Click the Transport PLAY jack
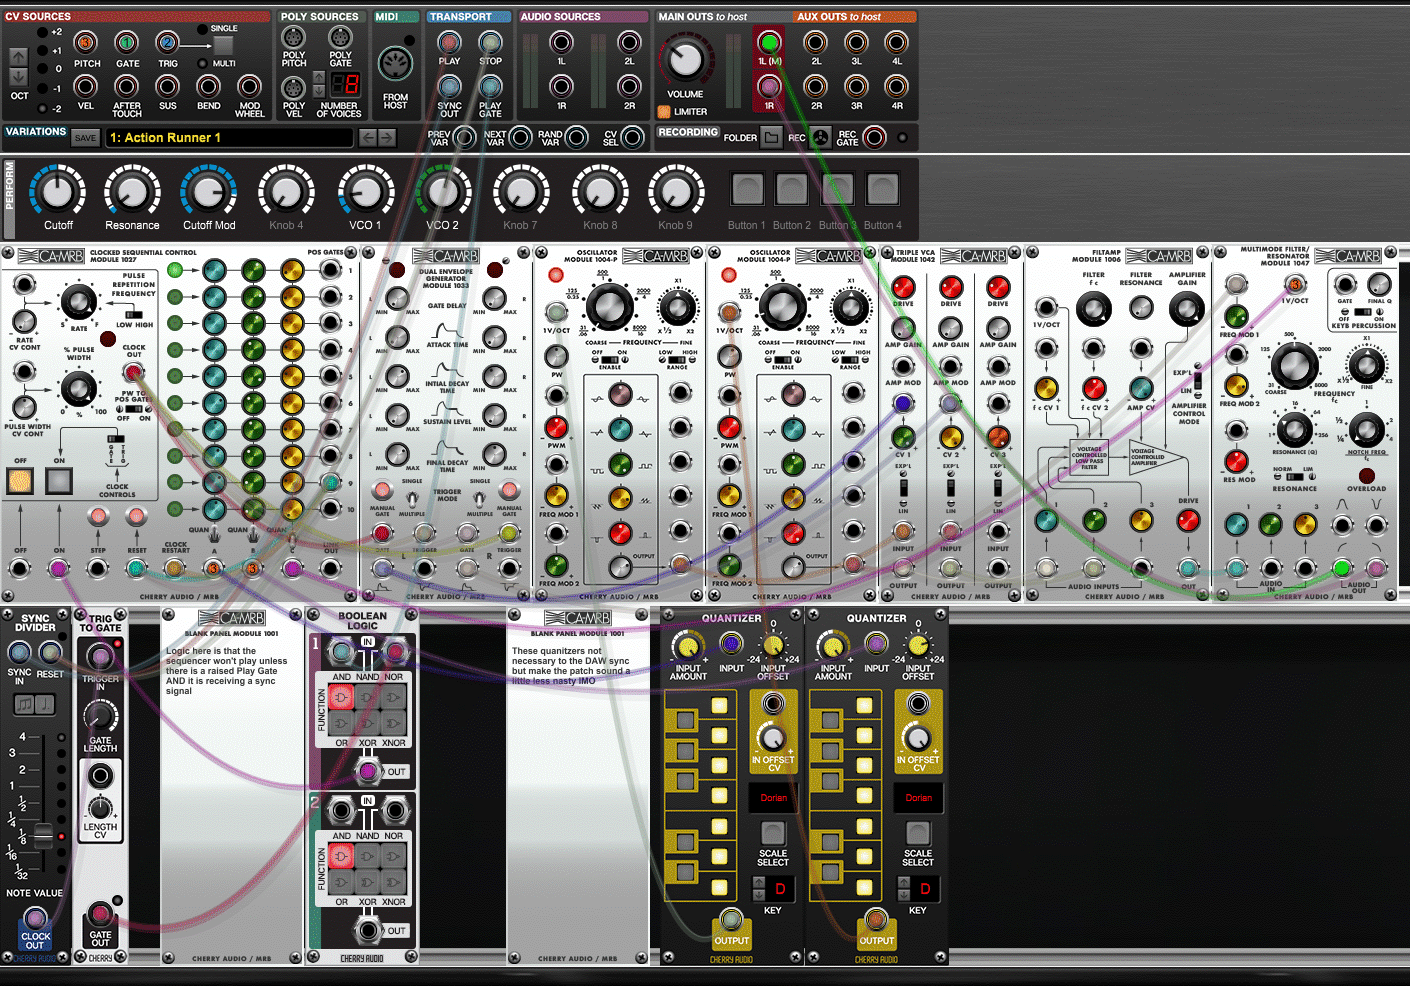 (x=450, y=42)
